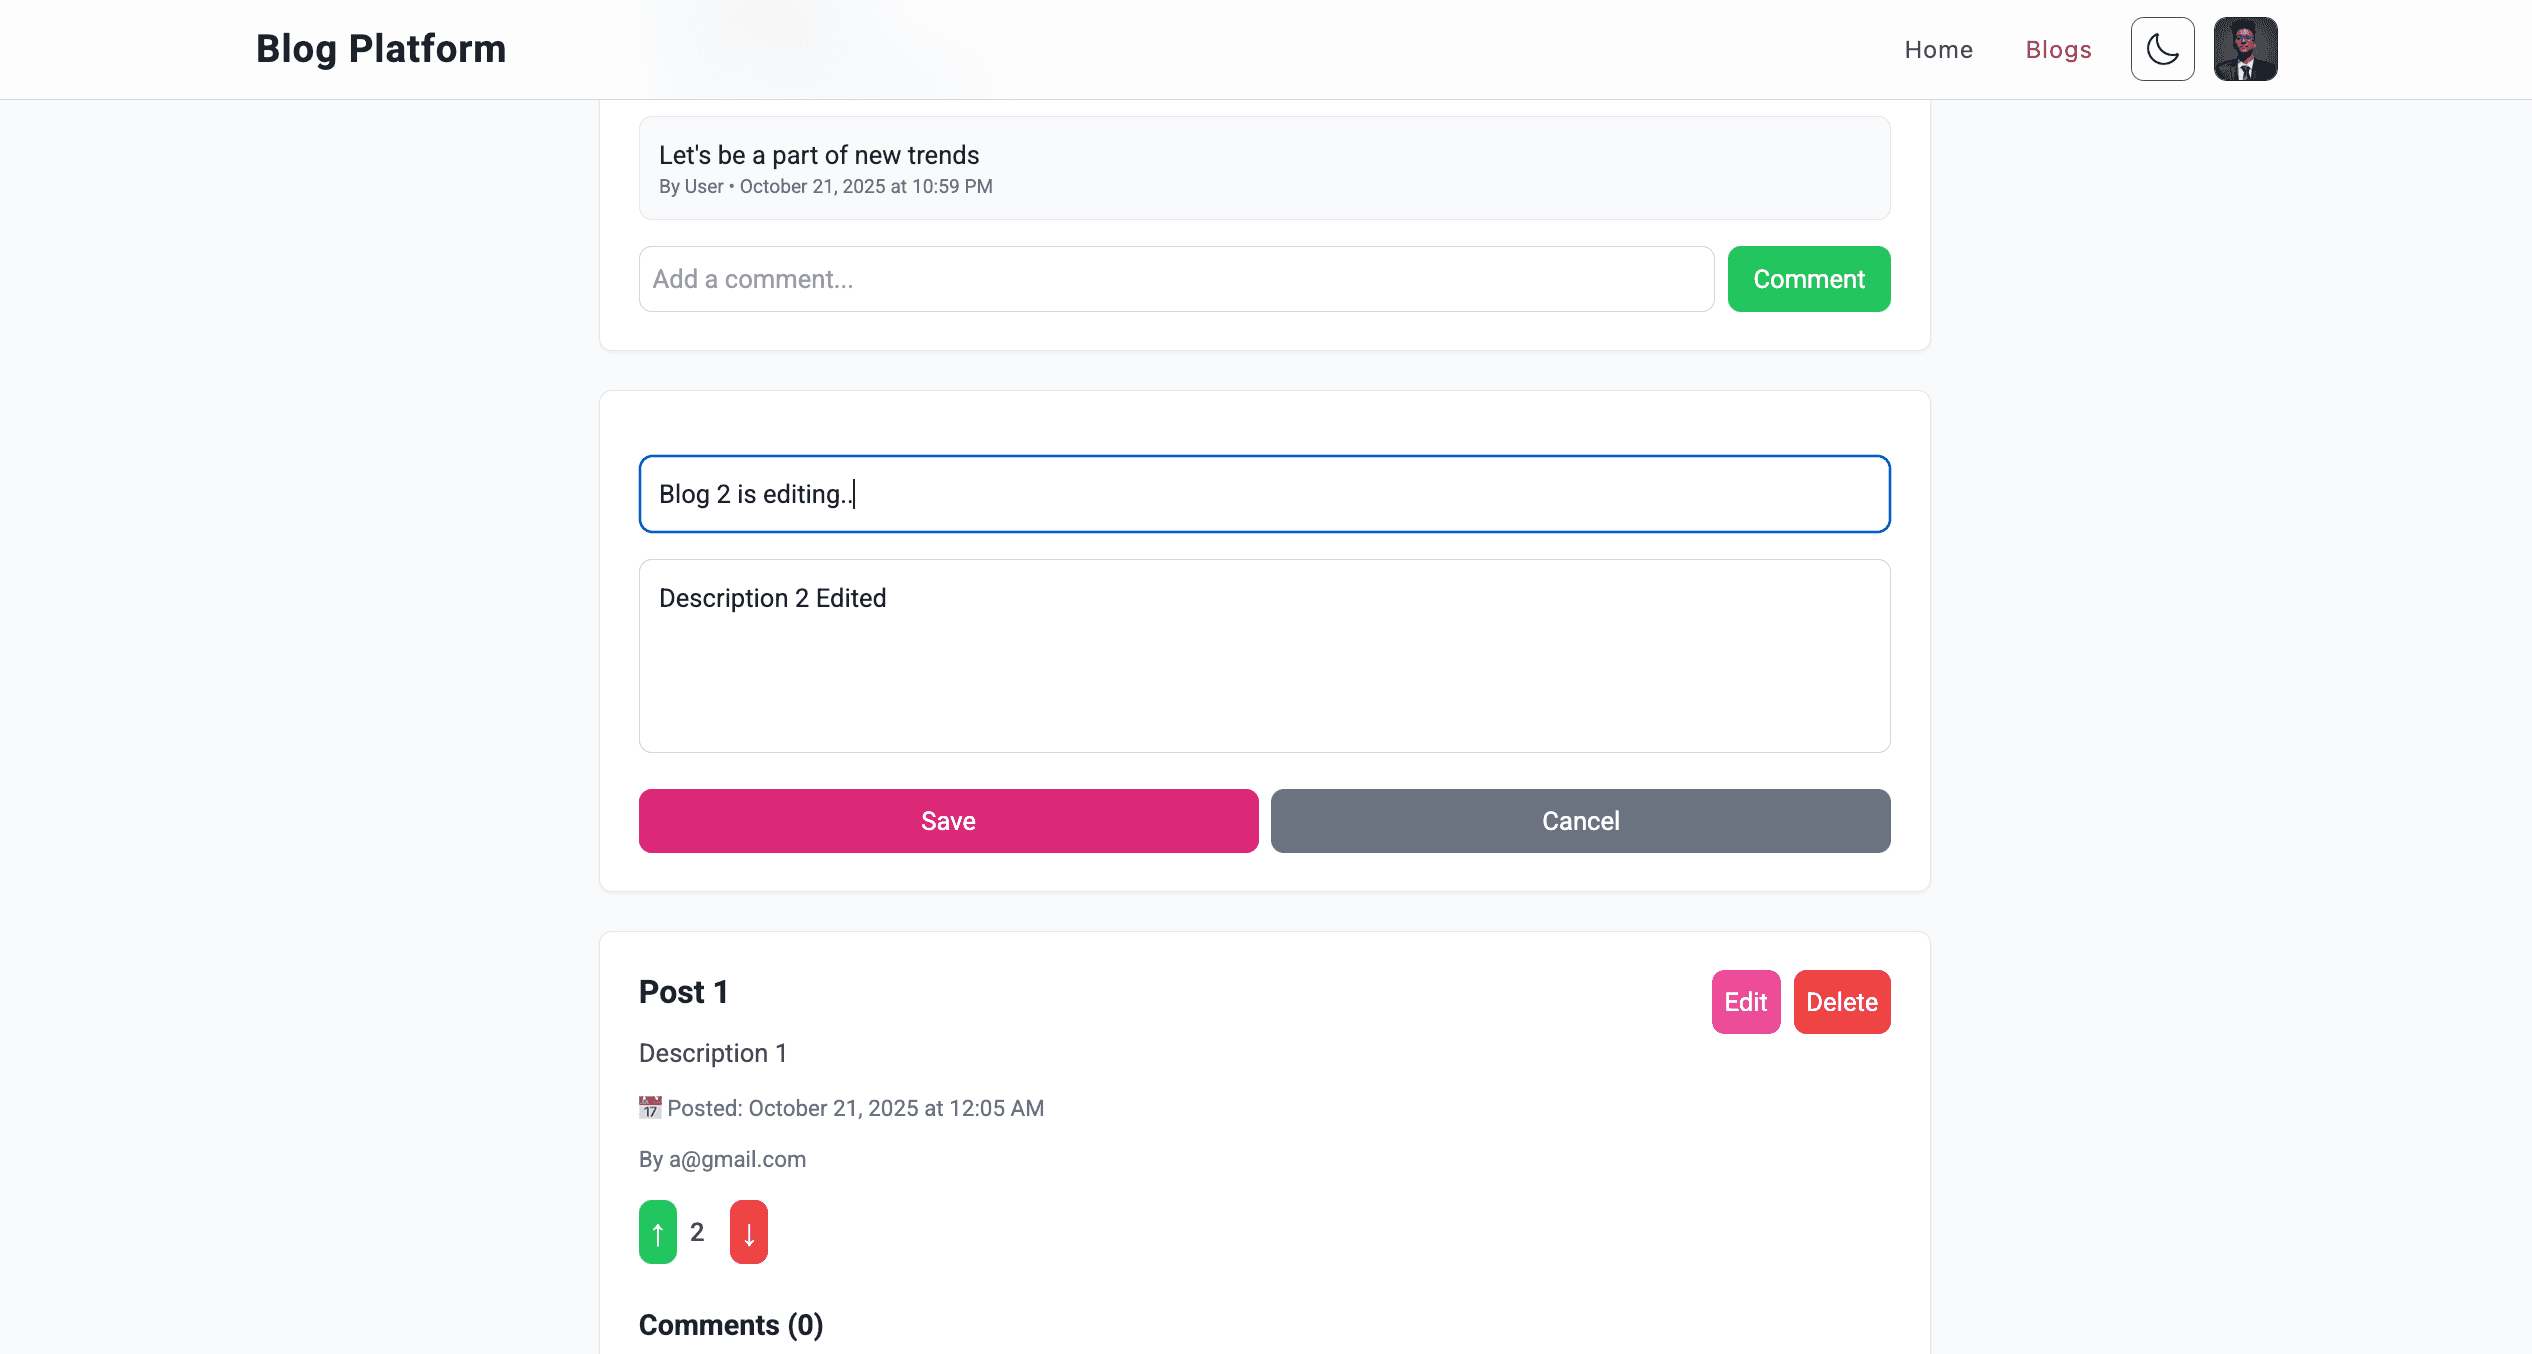This screenshot has width=2532, height=1354.
Task: Downvote Post 1 with red arrow
Action: coord(748,1231)
